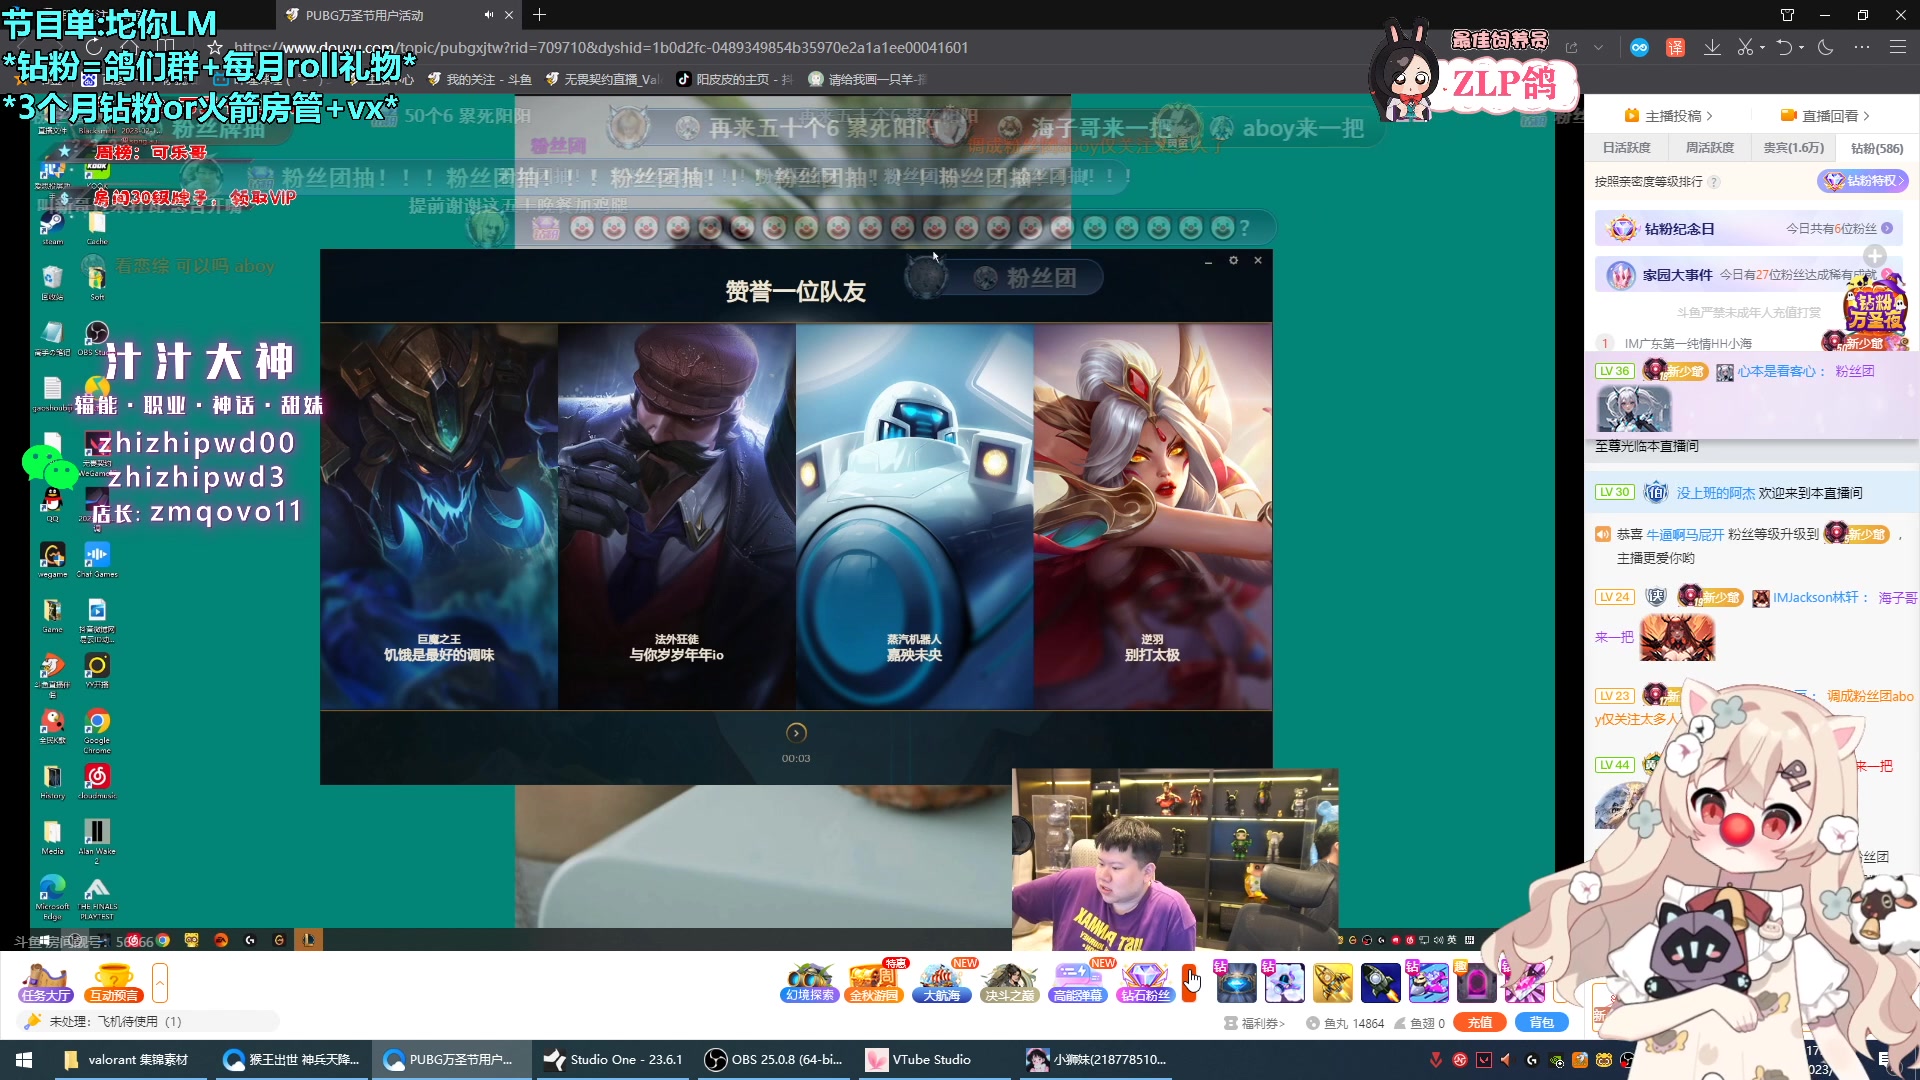Open the 互动预言 icon
This screenshot has width=1920, height=1080.
point(114,983)
